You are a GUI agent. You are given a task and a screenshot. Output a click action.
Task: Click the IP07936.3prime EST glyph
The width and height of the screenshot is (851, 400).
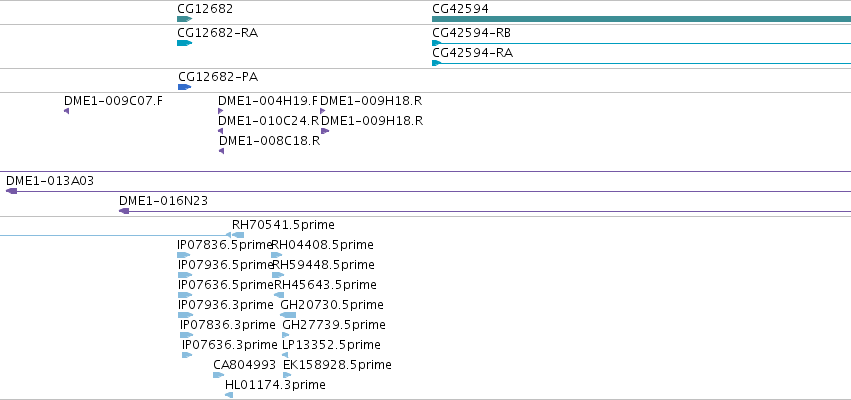[x=186, y=315]
